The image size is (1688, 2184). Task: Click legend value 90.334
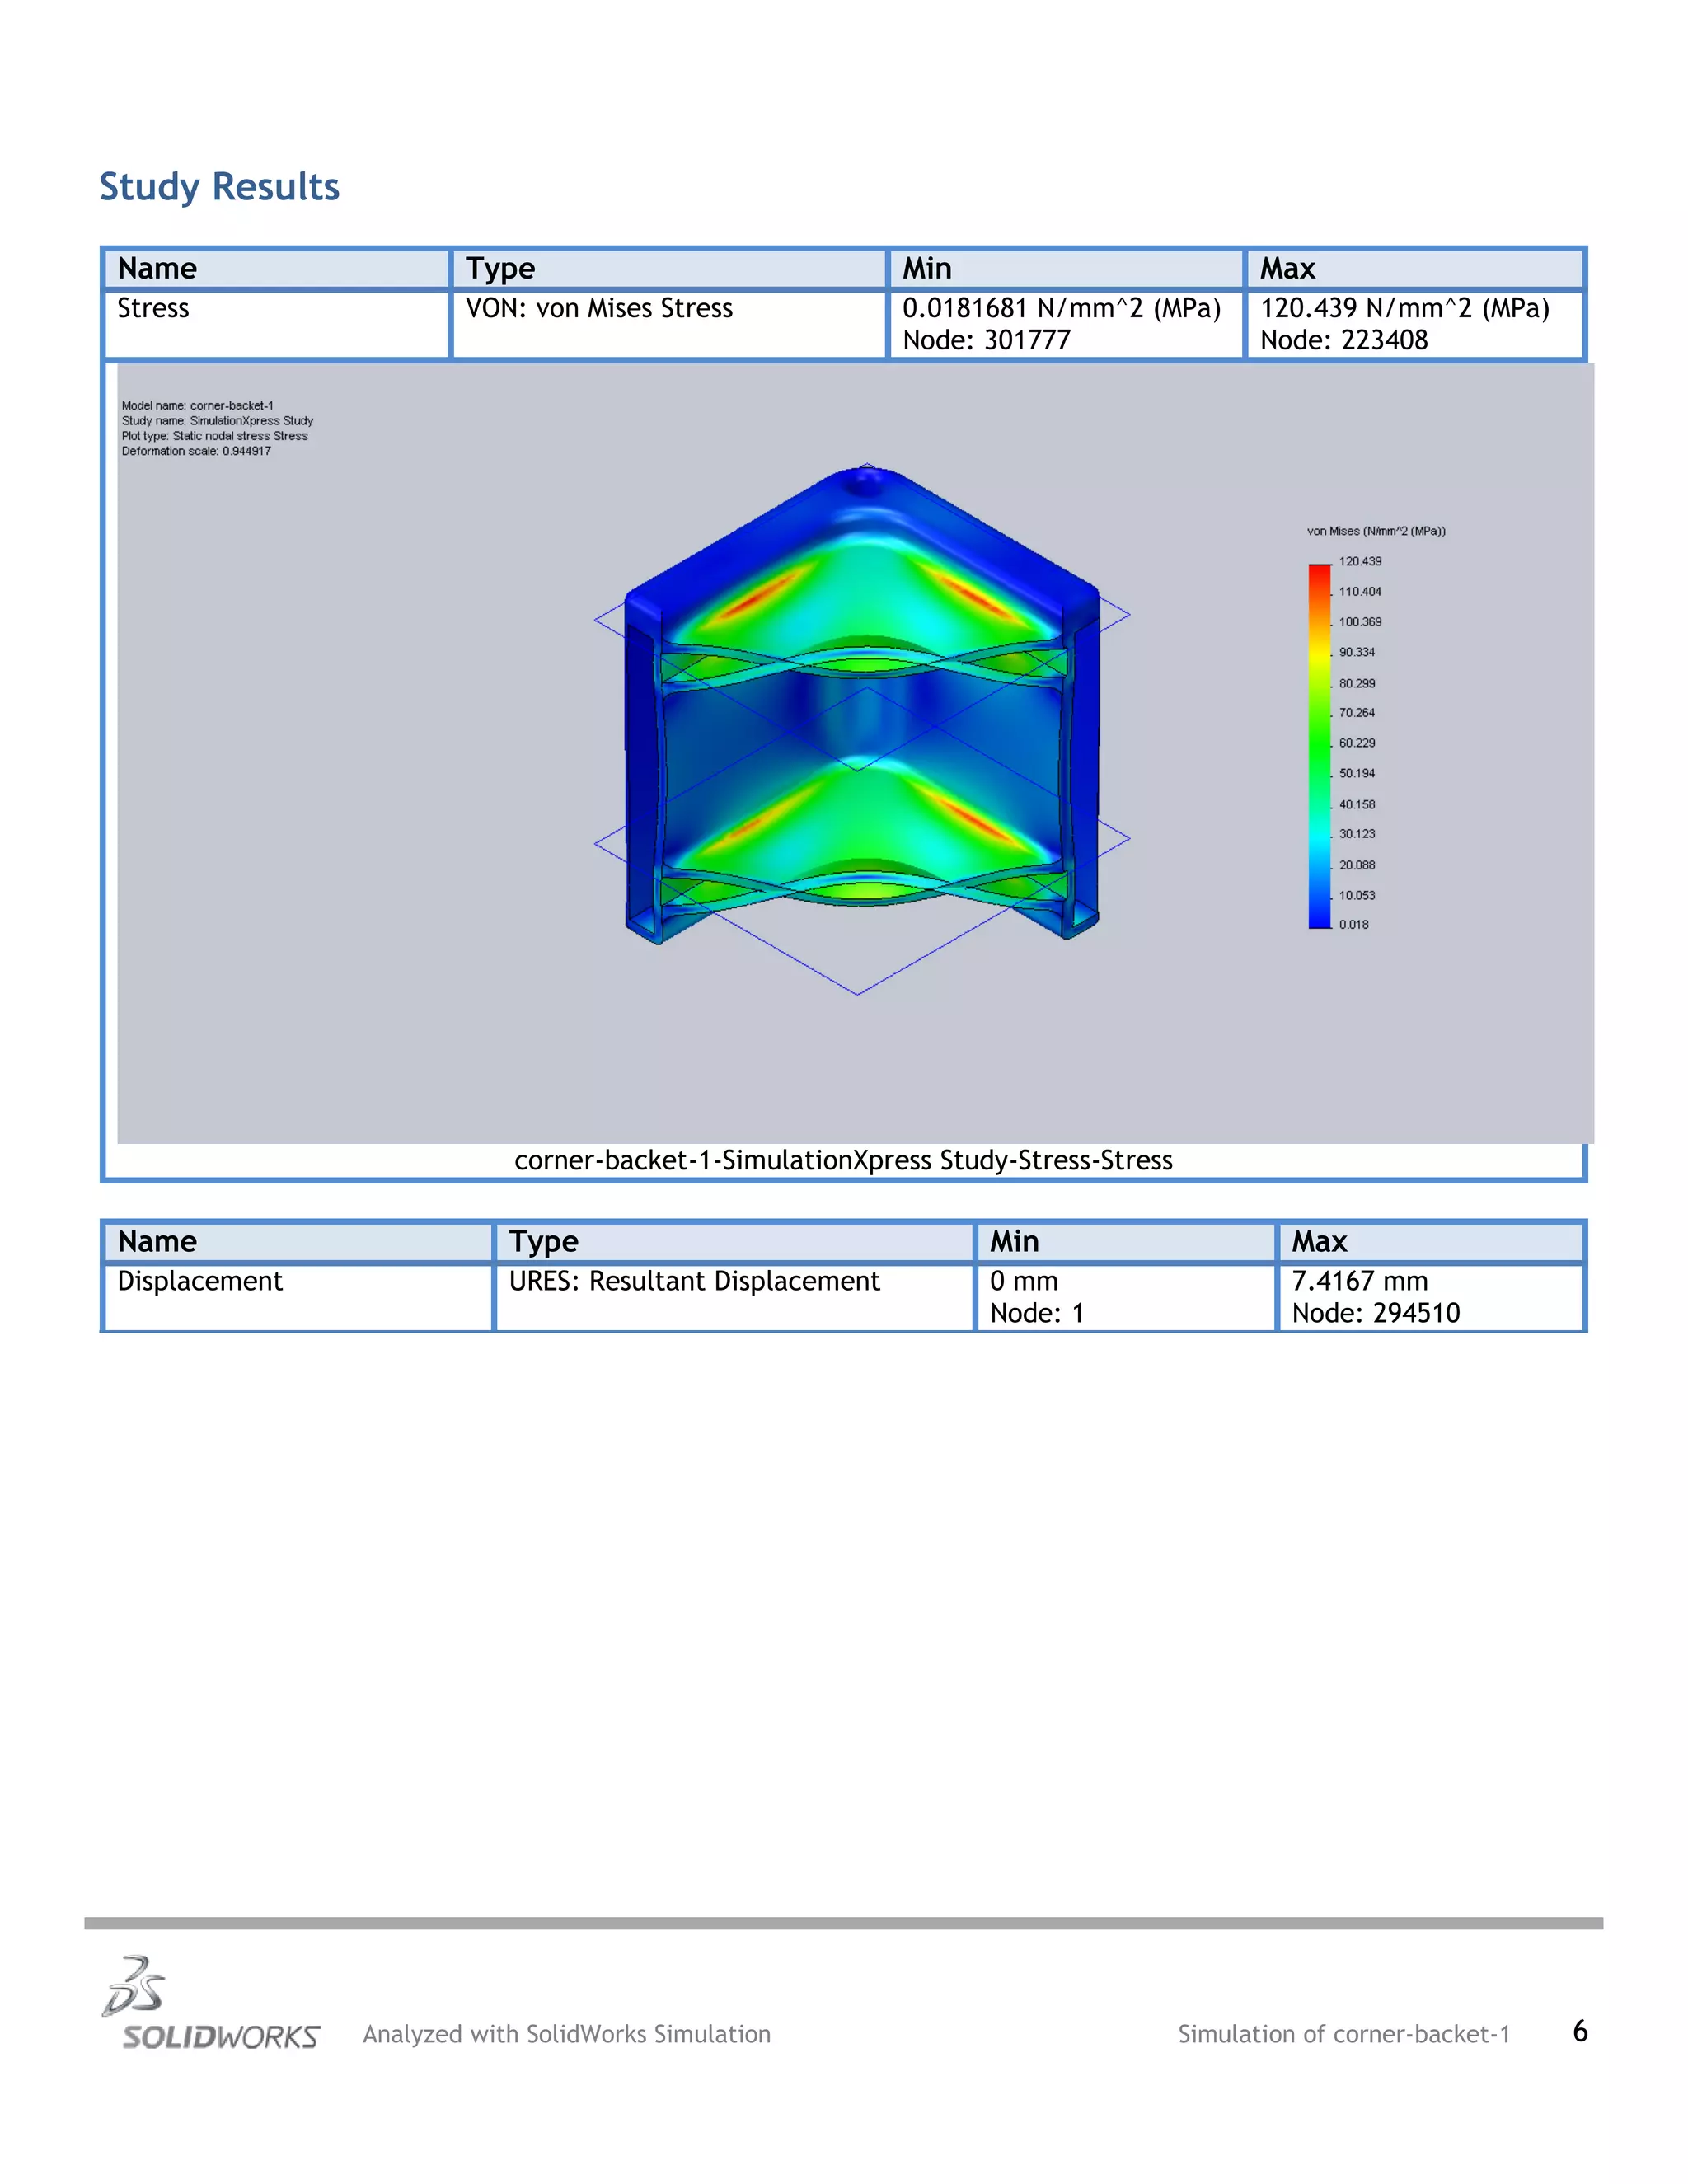pos(1357,652)
